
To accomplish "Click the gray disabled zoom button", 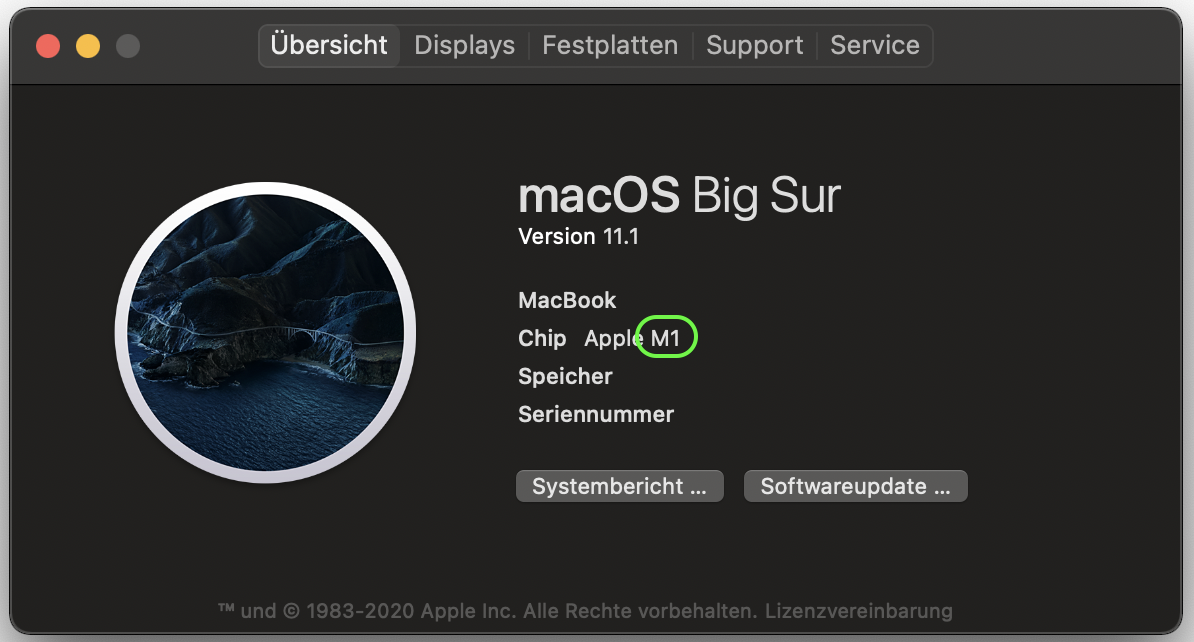I will pos(128,46).
